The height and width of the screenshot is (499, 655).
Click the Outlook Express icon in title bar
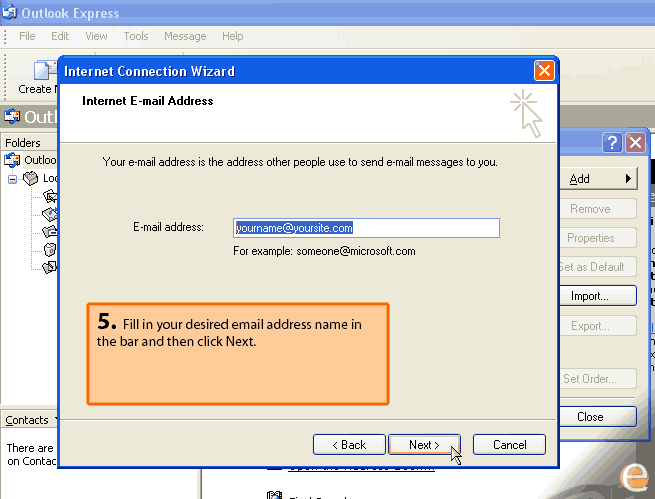point(12,13)
